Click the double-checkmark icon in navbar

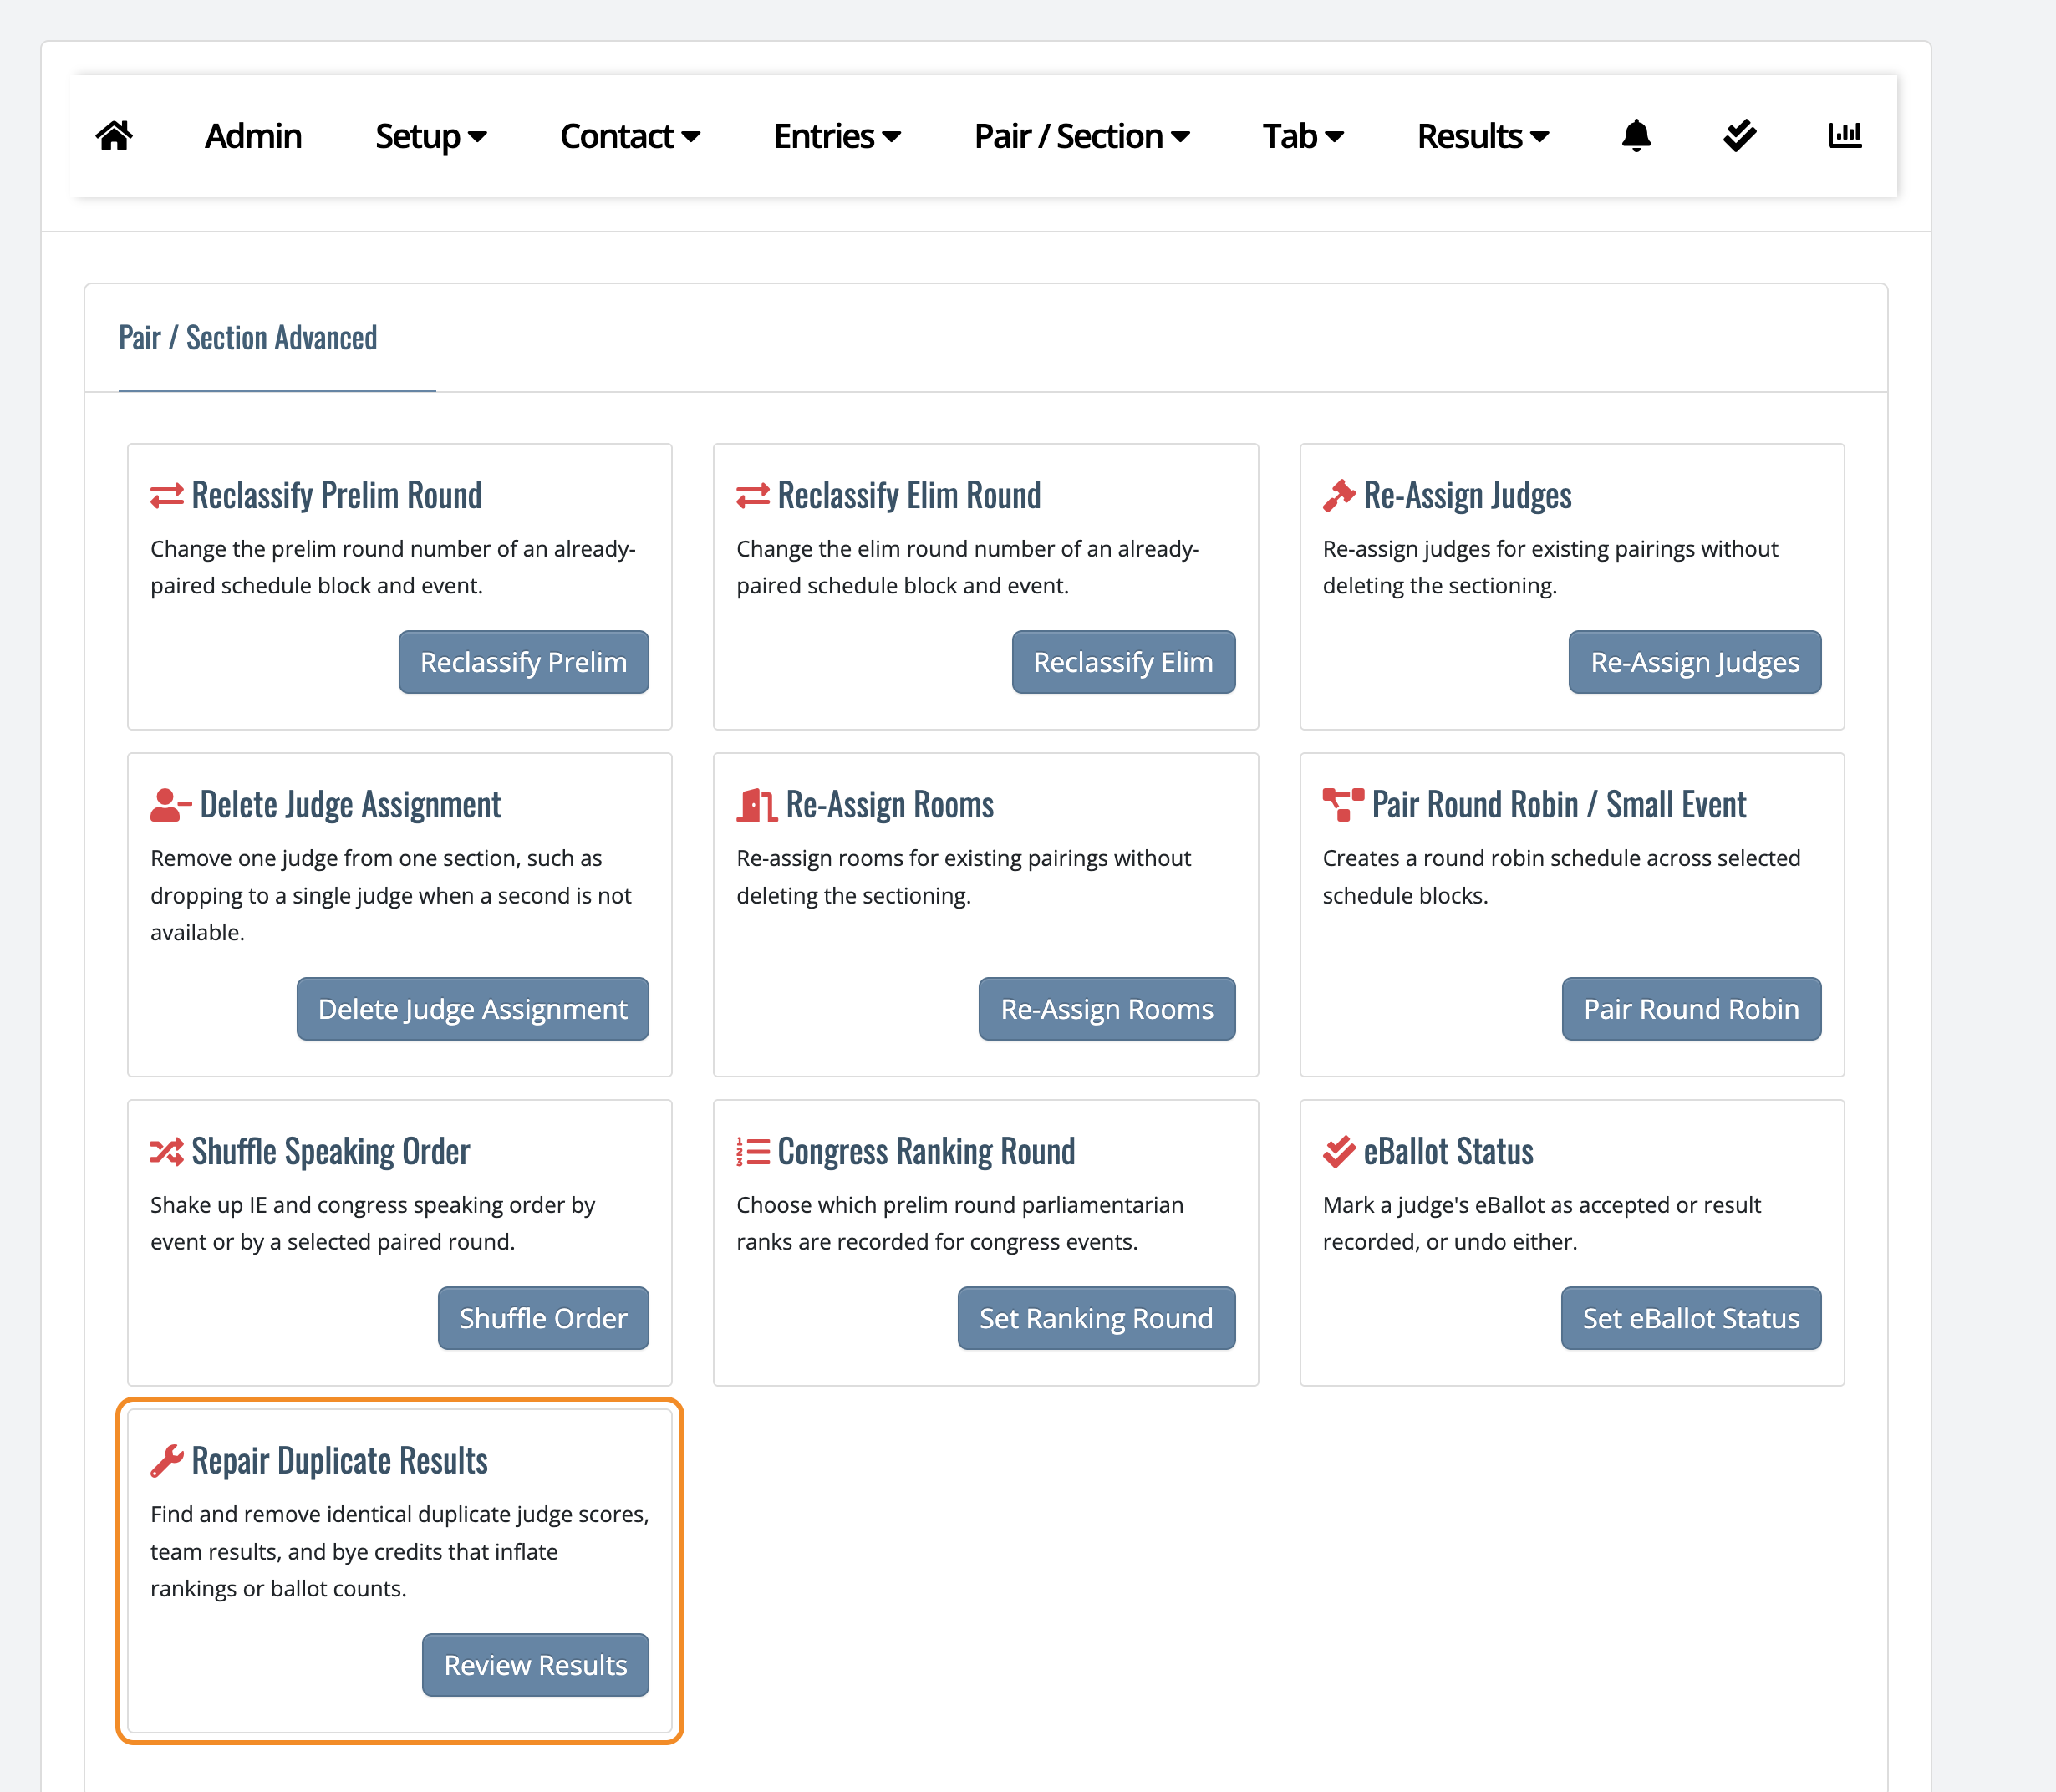[x=1740, y=135]
